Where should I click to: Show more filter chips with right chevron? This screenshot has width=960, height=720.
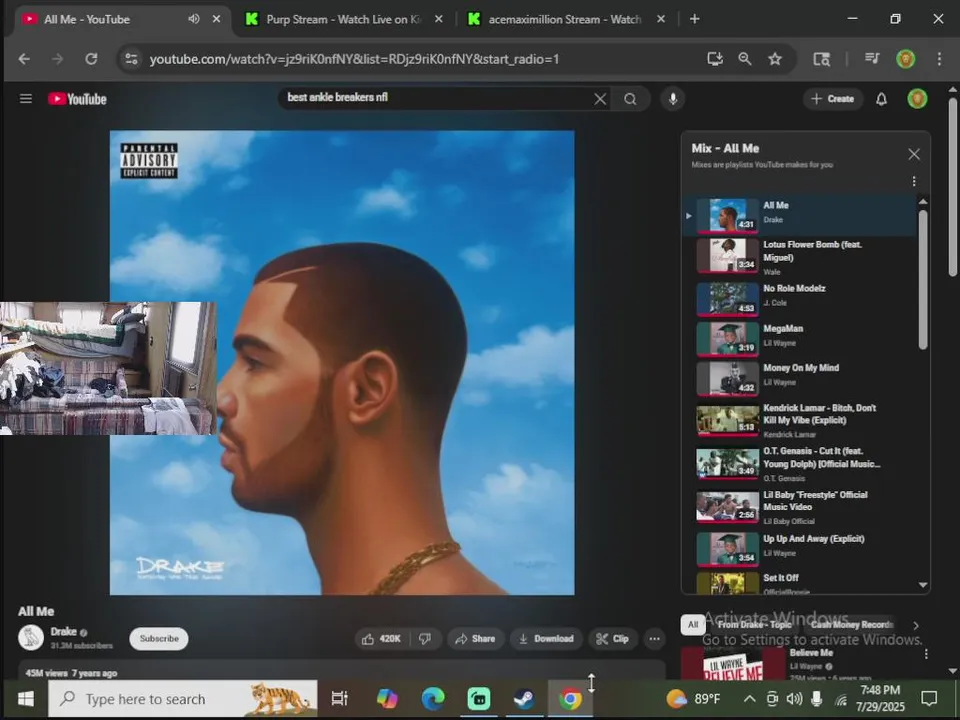click(915, 625)
